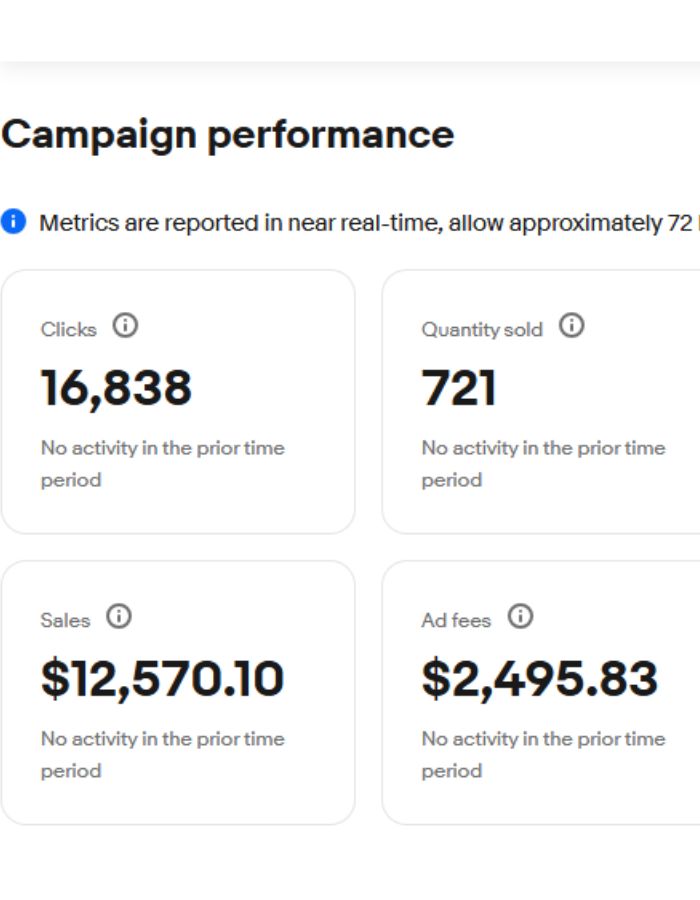Screen dimensions: 700x900
Task: Click the 721 quantity sold figure
Action: [459, 388]
